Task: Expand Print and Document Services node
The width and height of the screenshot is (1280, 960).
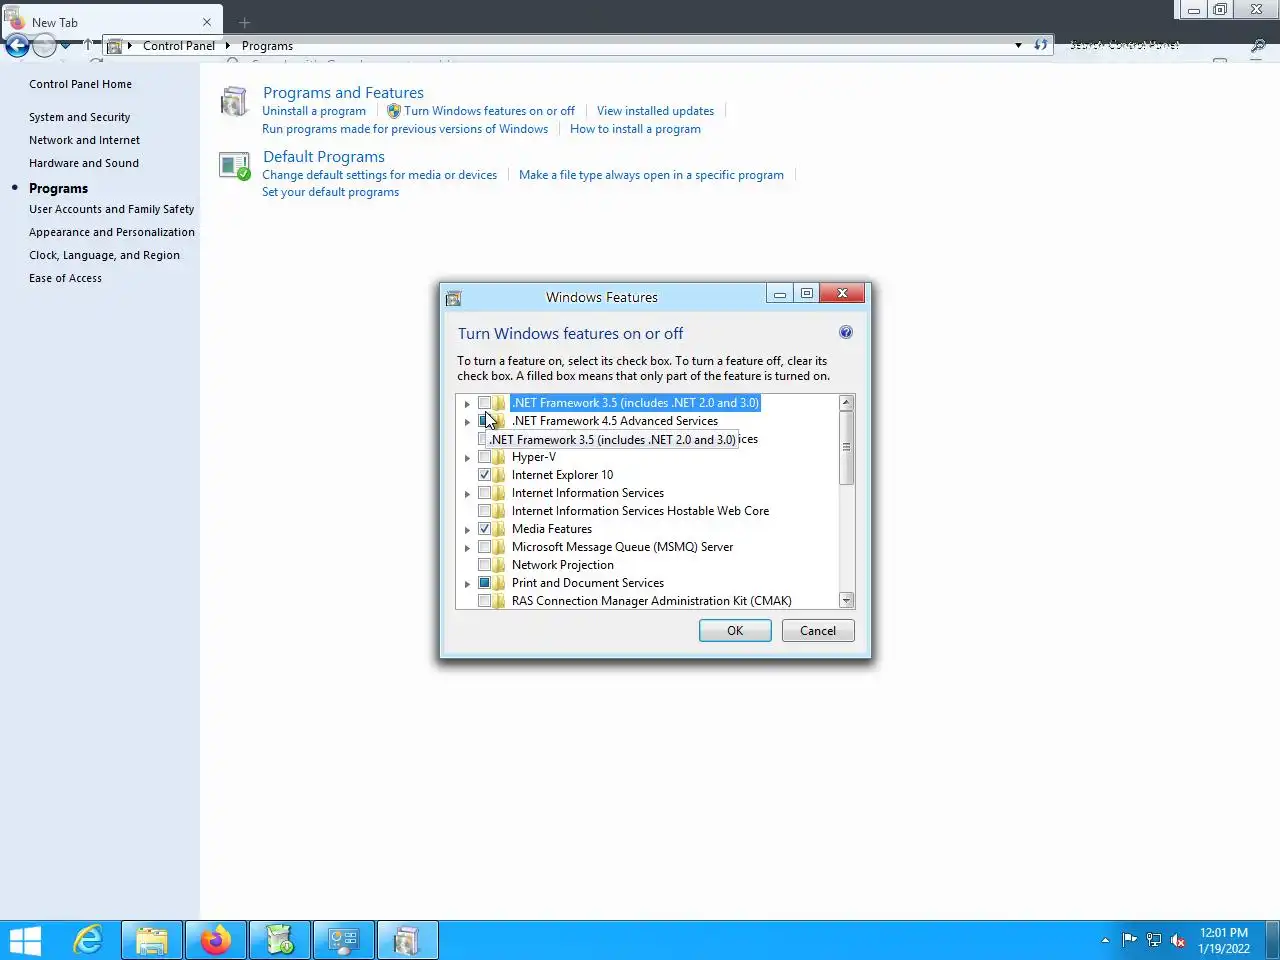Action: point(467,584)
